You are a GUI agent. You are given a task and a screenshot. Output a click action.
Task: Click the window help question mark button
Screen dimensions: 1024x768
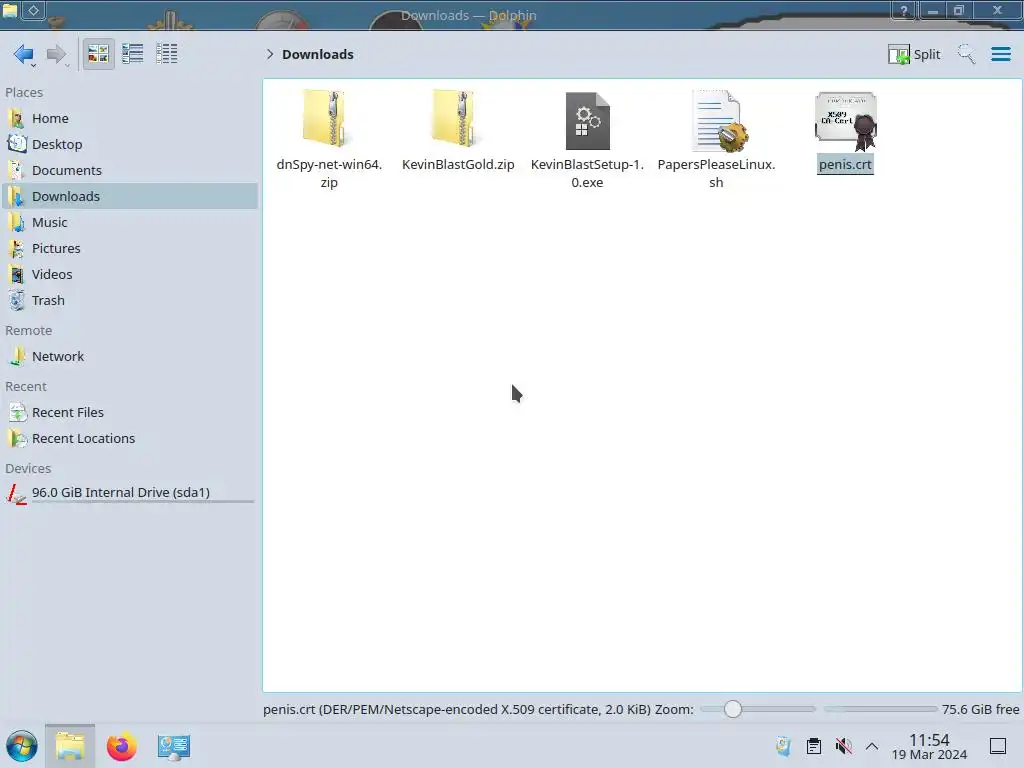tap(904, 10)
